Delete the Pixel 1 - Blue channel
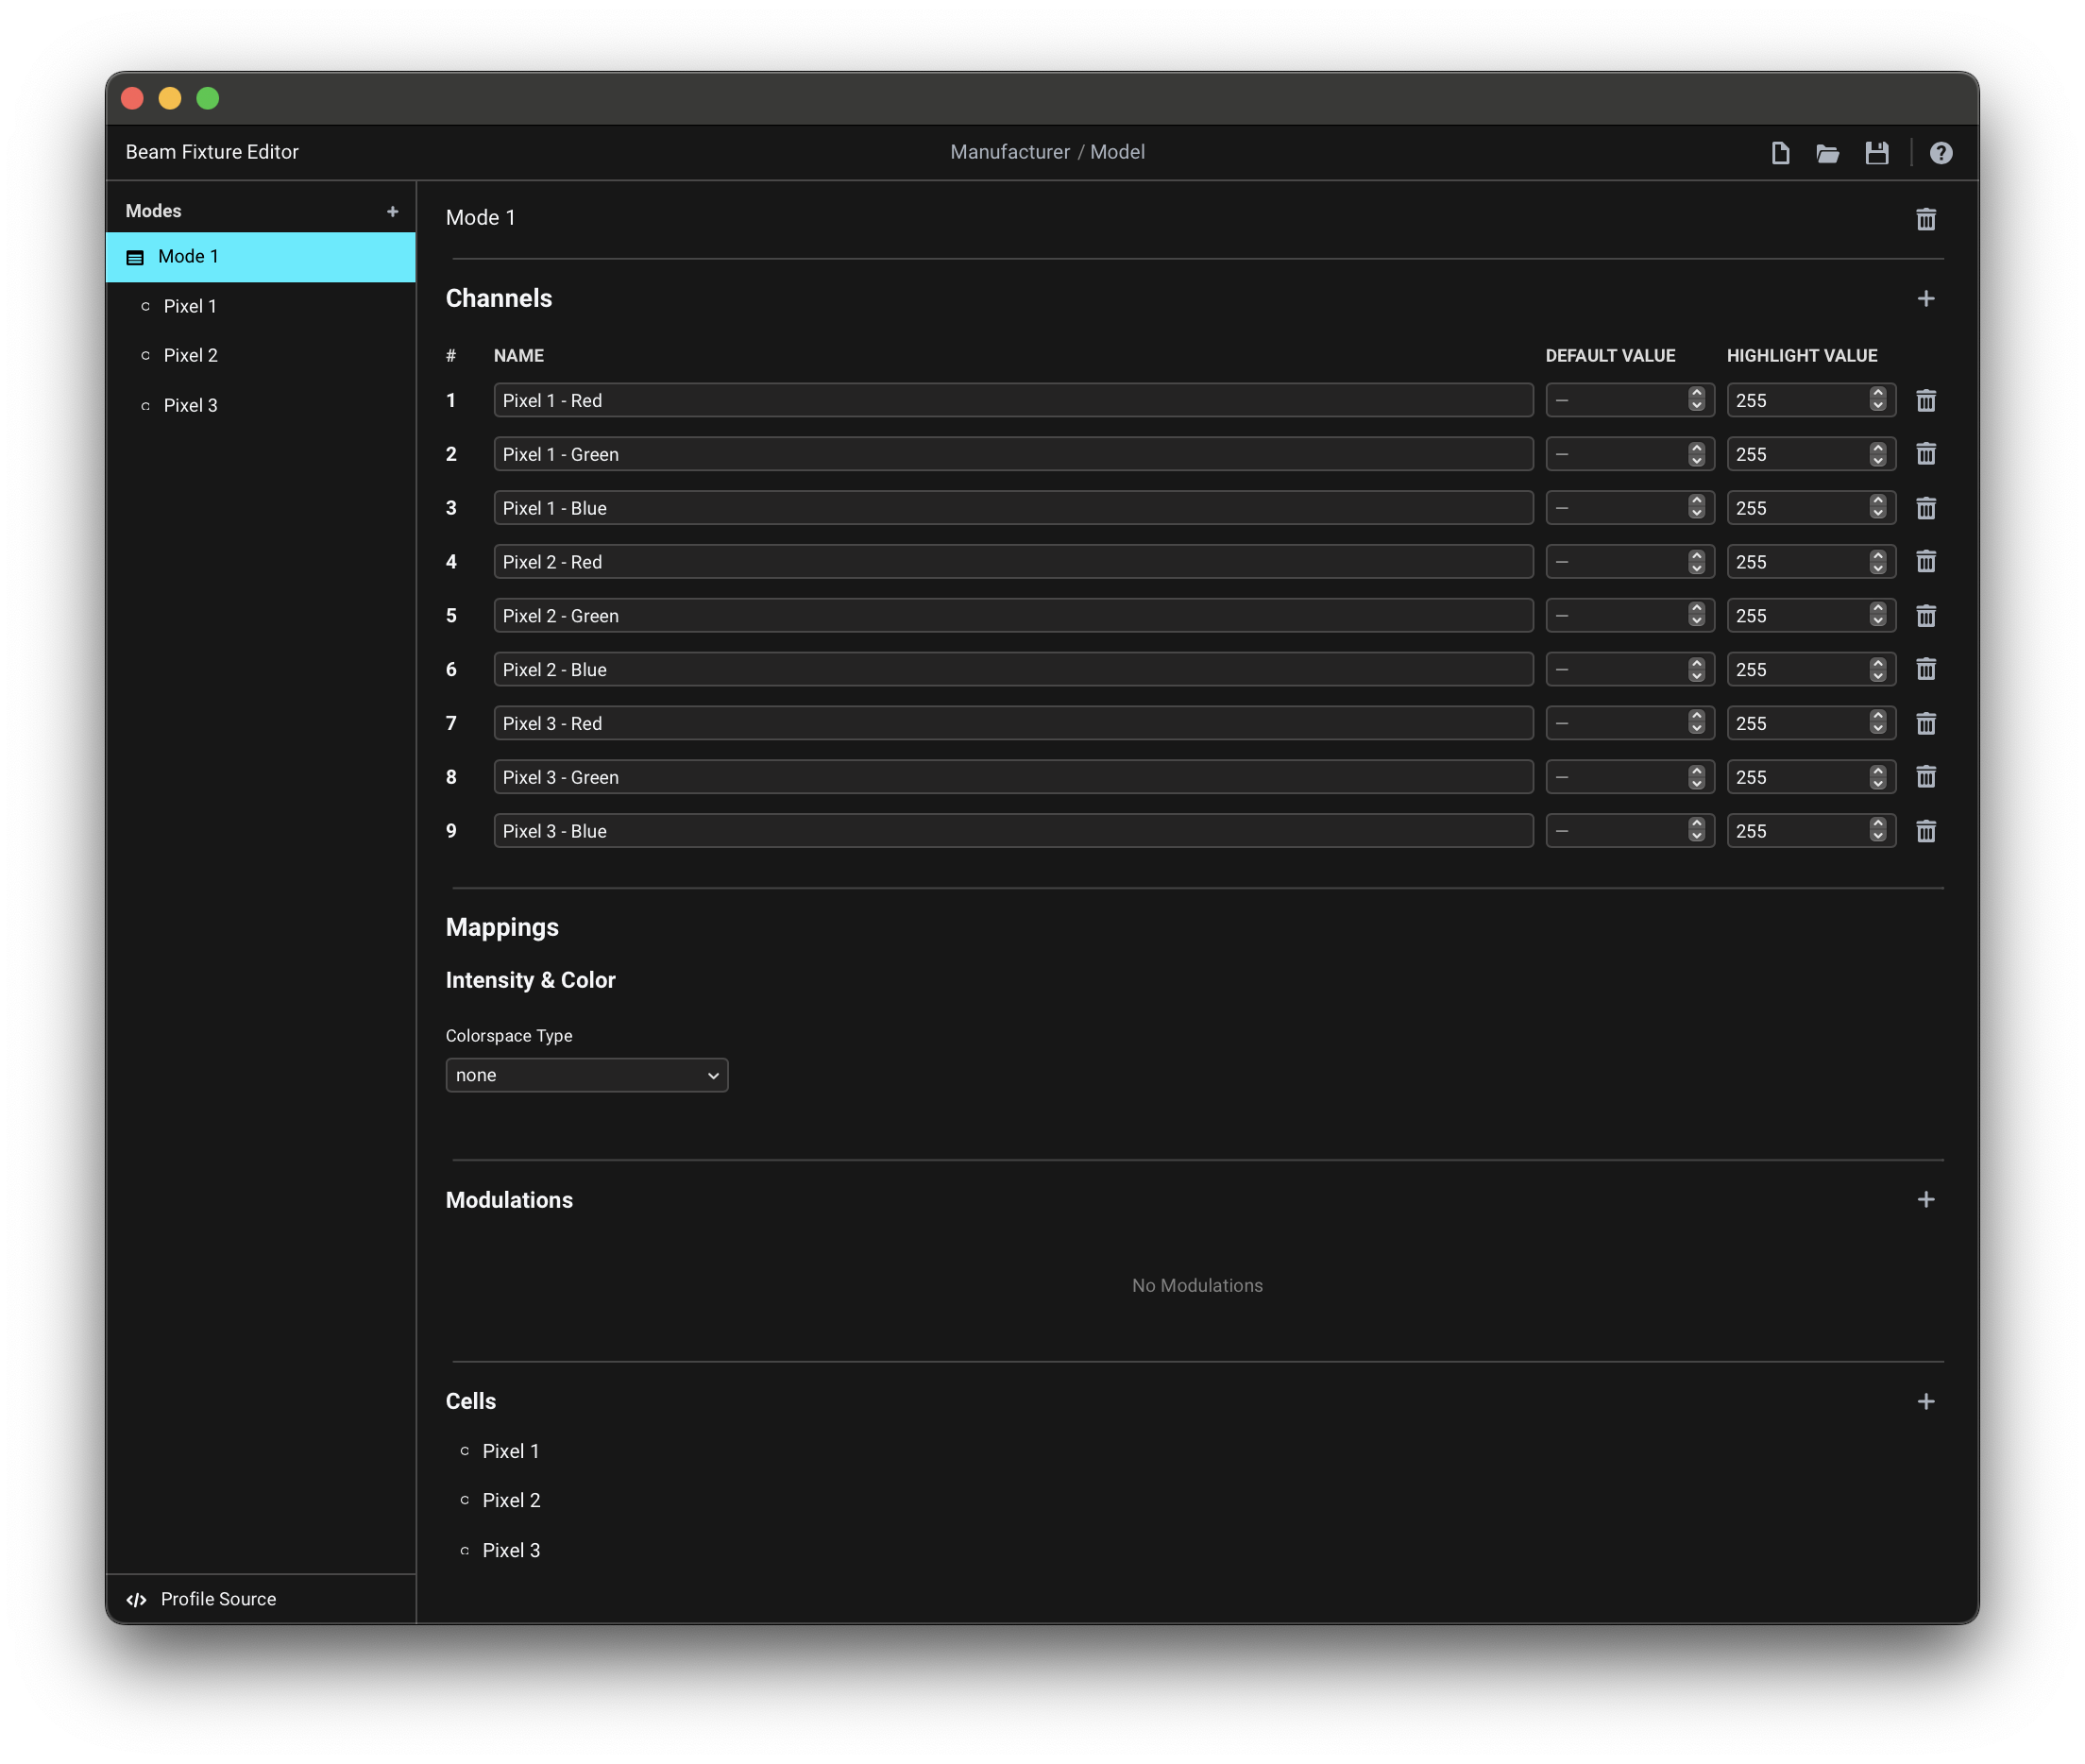The width and height of the screenshot is (2085, 1764). click(x=1926, y=508)
